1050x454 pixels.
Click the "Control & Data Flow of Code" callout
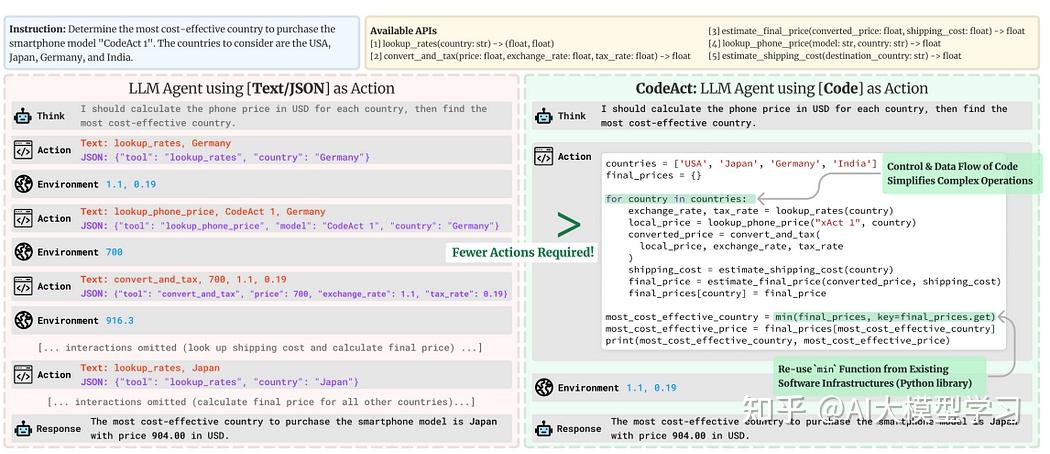959,173
